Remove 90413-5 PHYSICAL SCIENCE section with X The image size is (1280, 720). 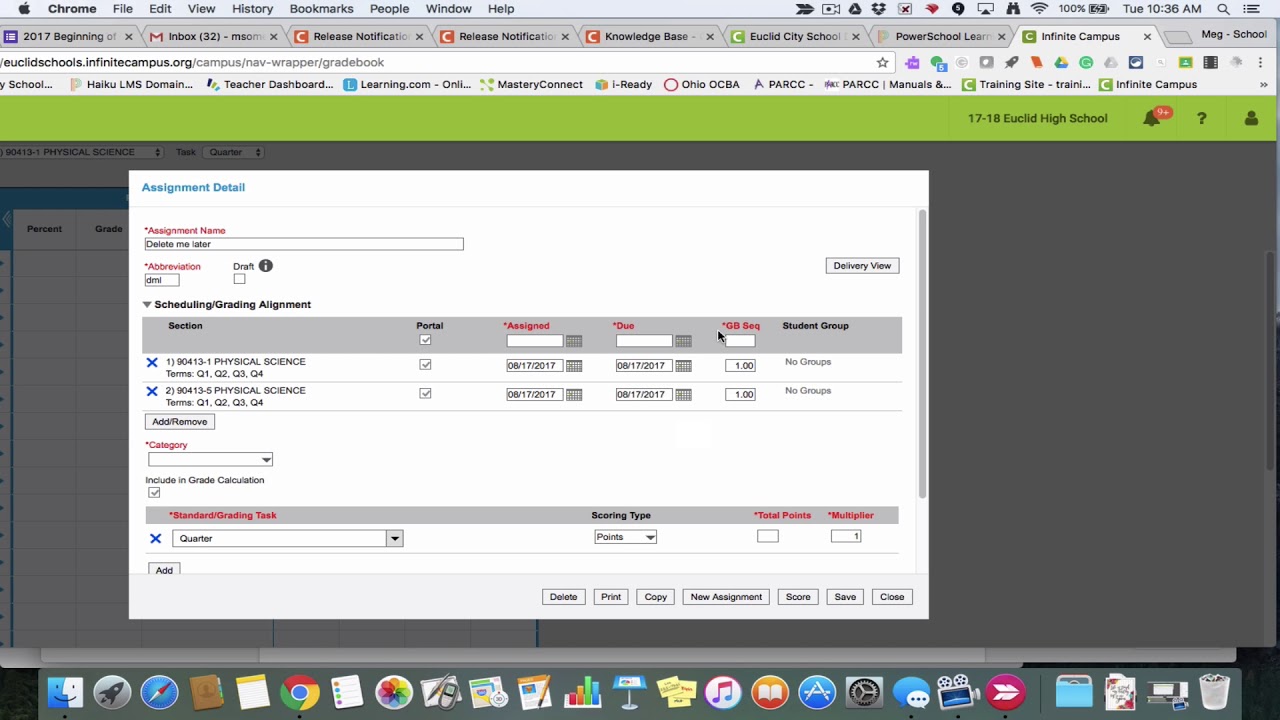[x=152, y=391]
